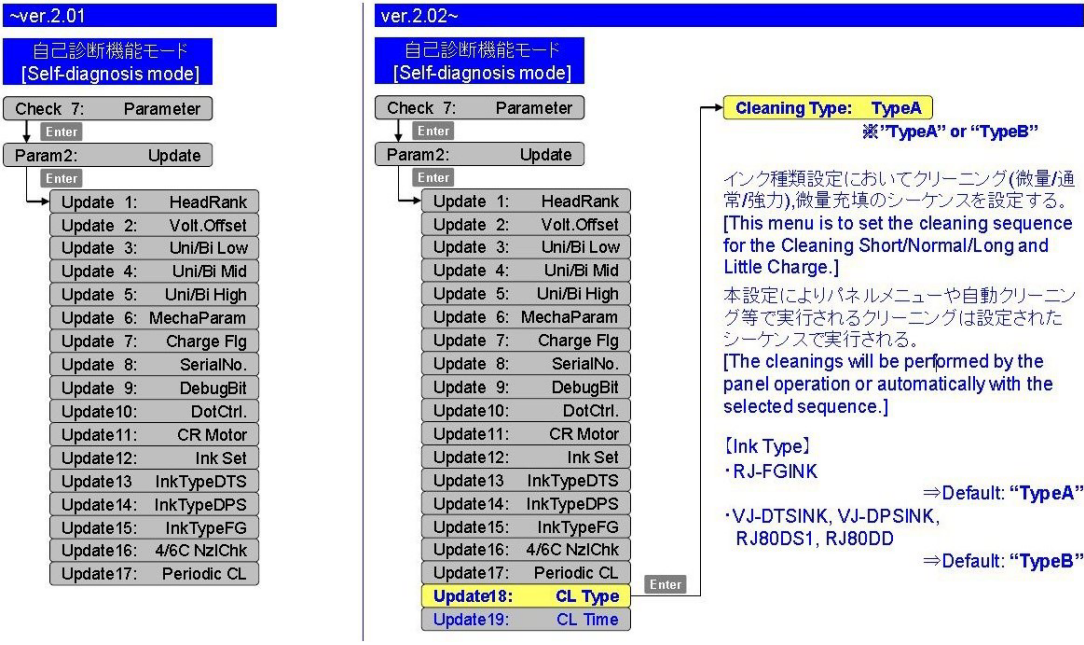This screenshot has height=645, width=1084.
Task: Click the Enter button beside Update18 CL Type
Action: tap(665, 582)
